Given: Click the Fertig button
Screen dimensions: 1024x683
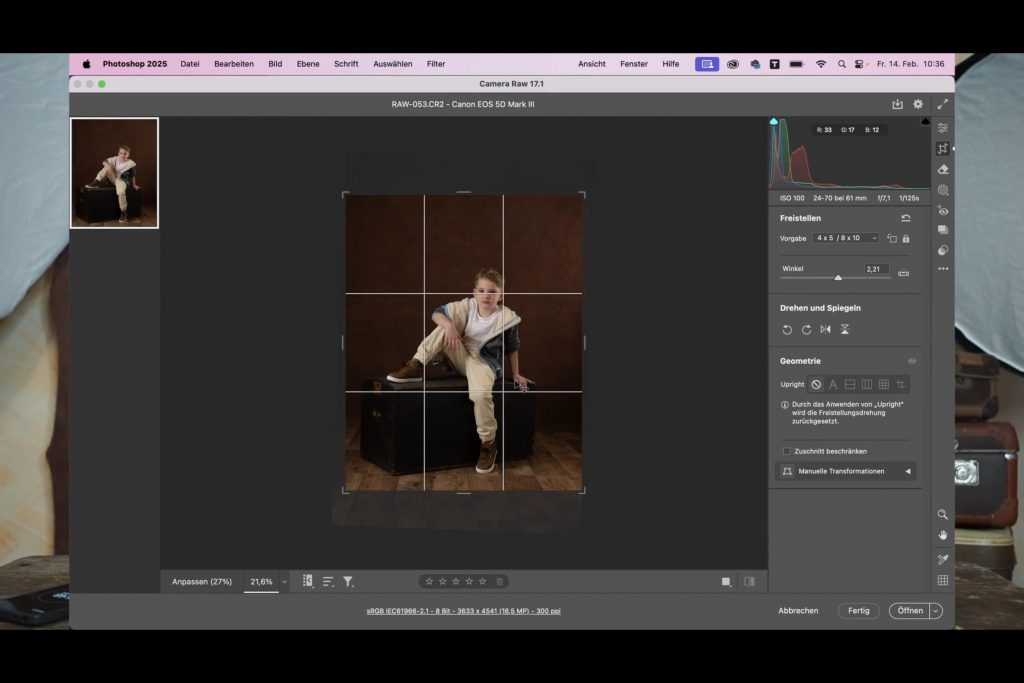Looking at the screenshot, I should (858, 610).
